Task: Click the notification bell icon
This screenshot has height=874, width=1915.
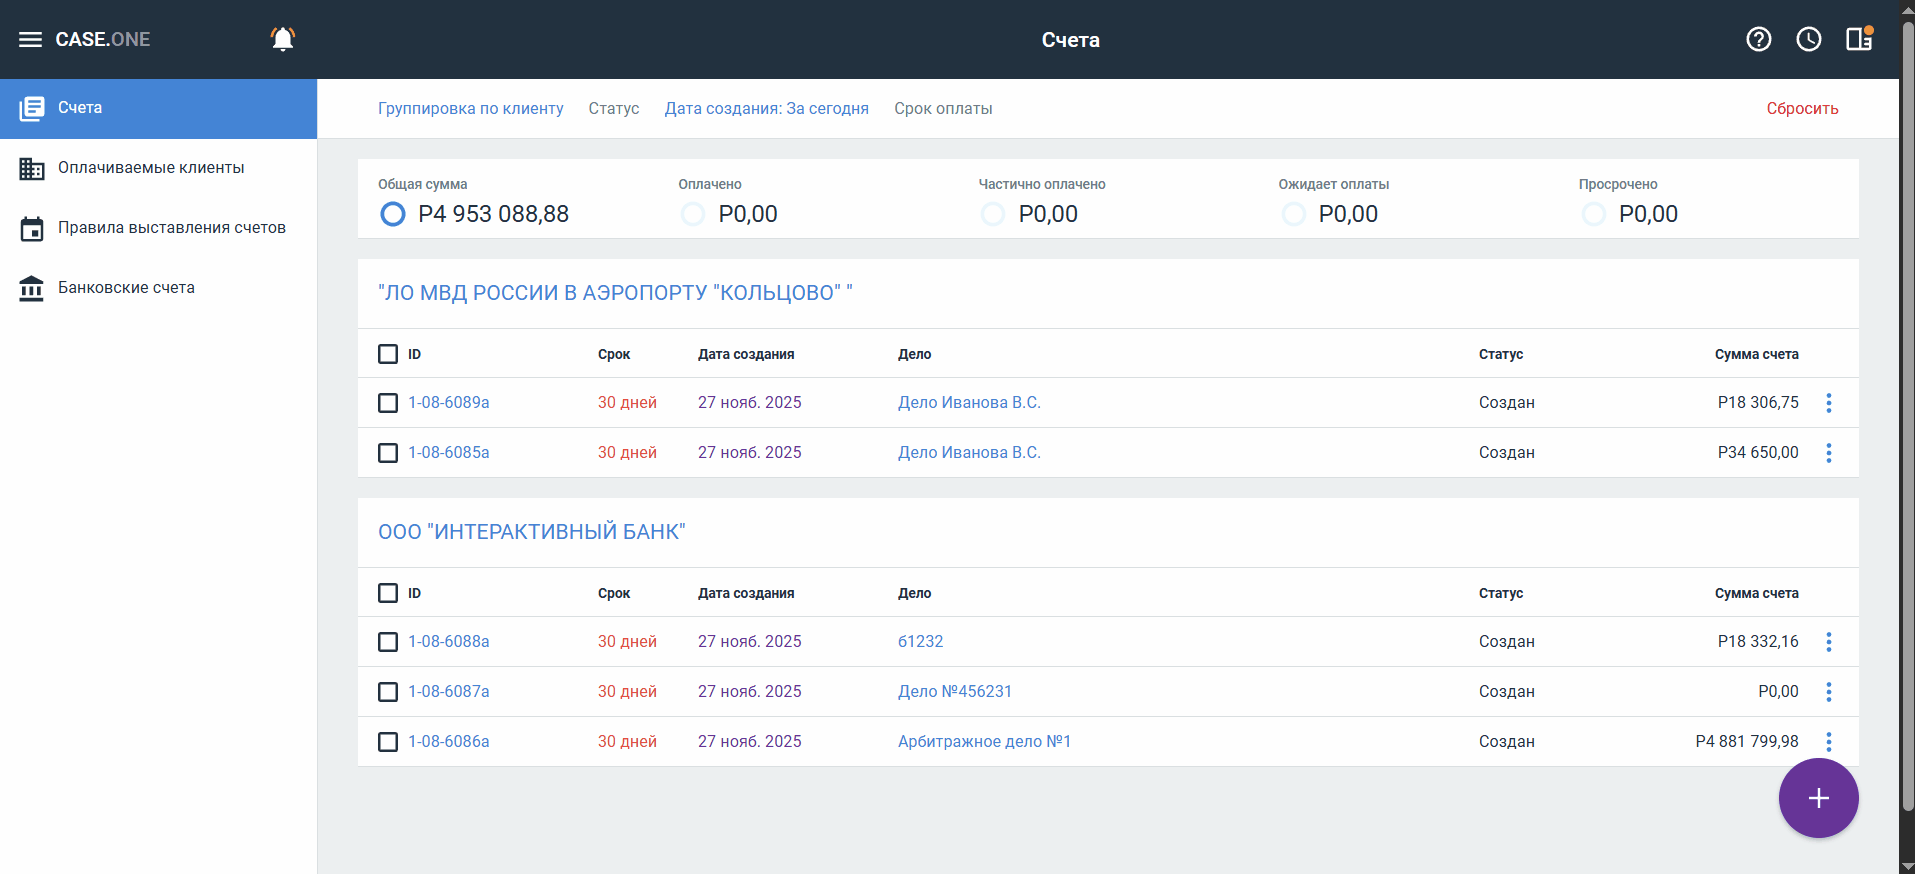Action: (x=283, y=39)
